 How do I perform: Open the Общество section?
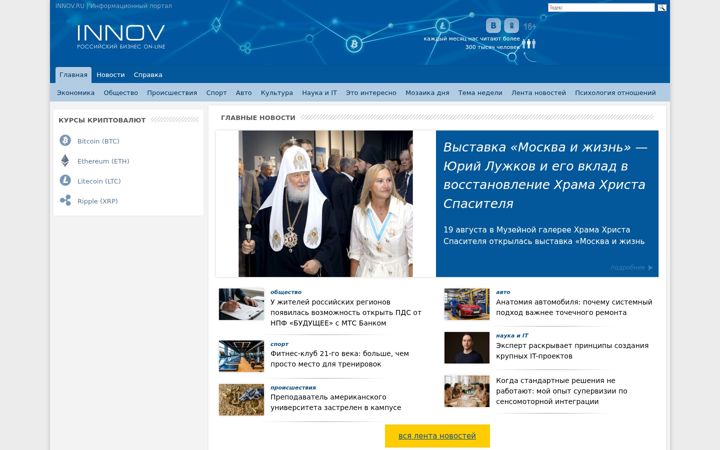[x=121, y=93]
